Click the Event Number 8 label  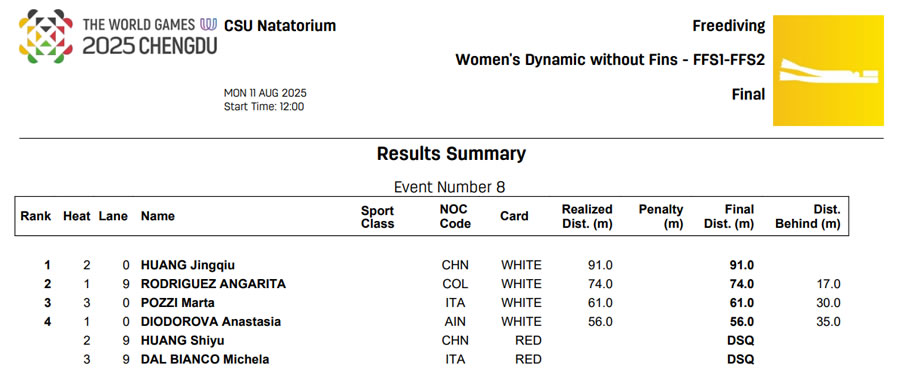(449, 187)
